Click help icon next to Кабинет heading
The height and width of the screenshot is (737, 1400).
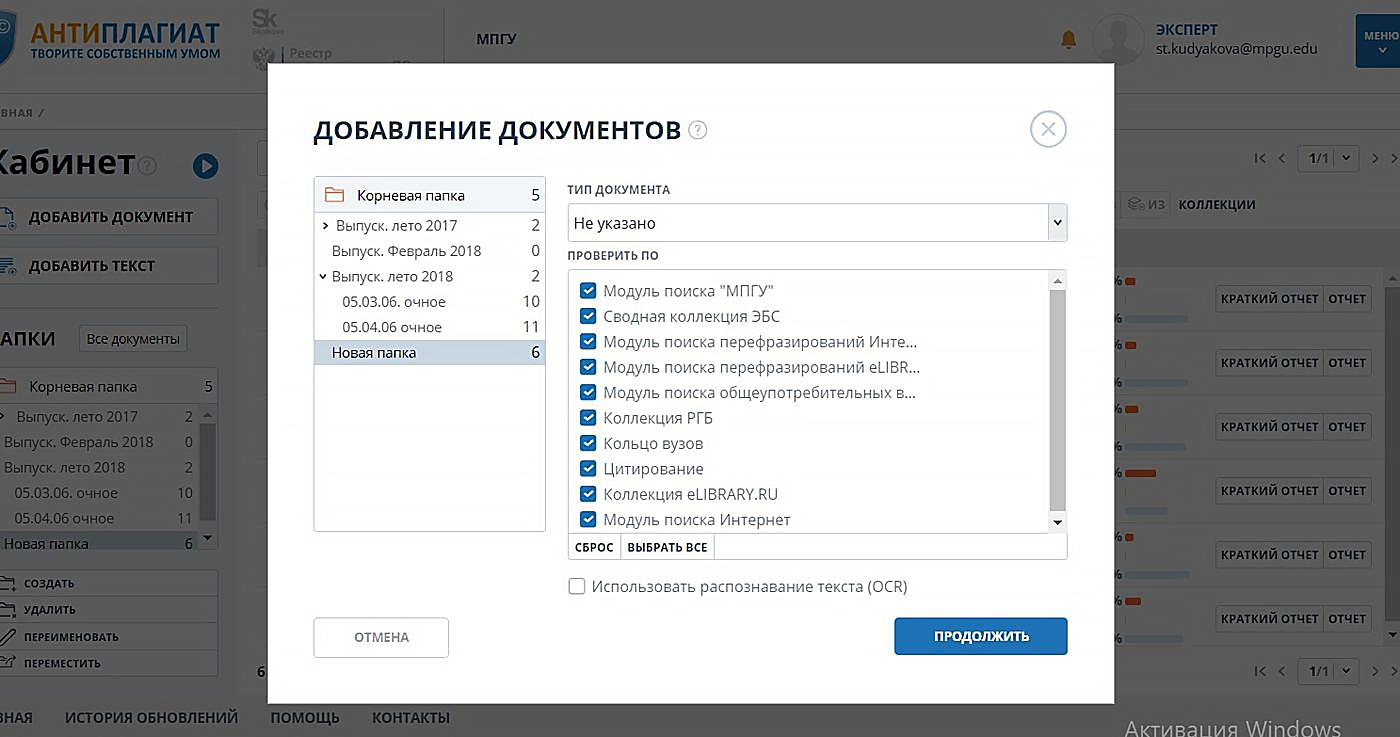click(148, 165)
